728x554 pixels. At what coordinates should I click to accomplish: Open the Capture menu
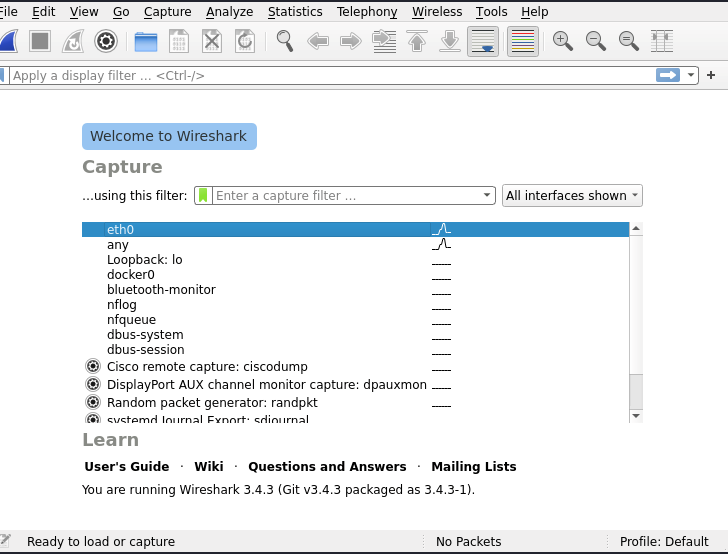(x=168, y=12)
